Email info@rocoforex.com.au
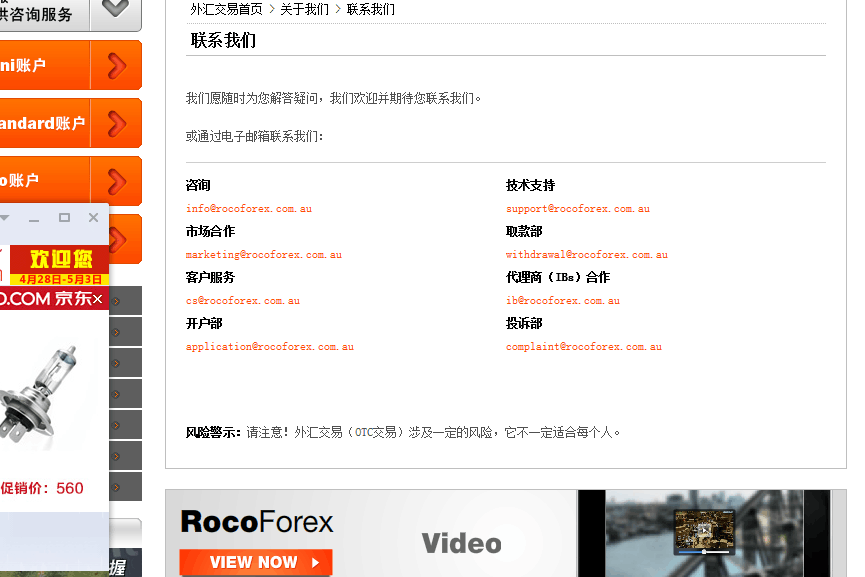 (249, 209)
